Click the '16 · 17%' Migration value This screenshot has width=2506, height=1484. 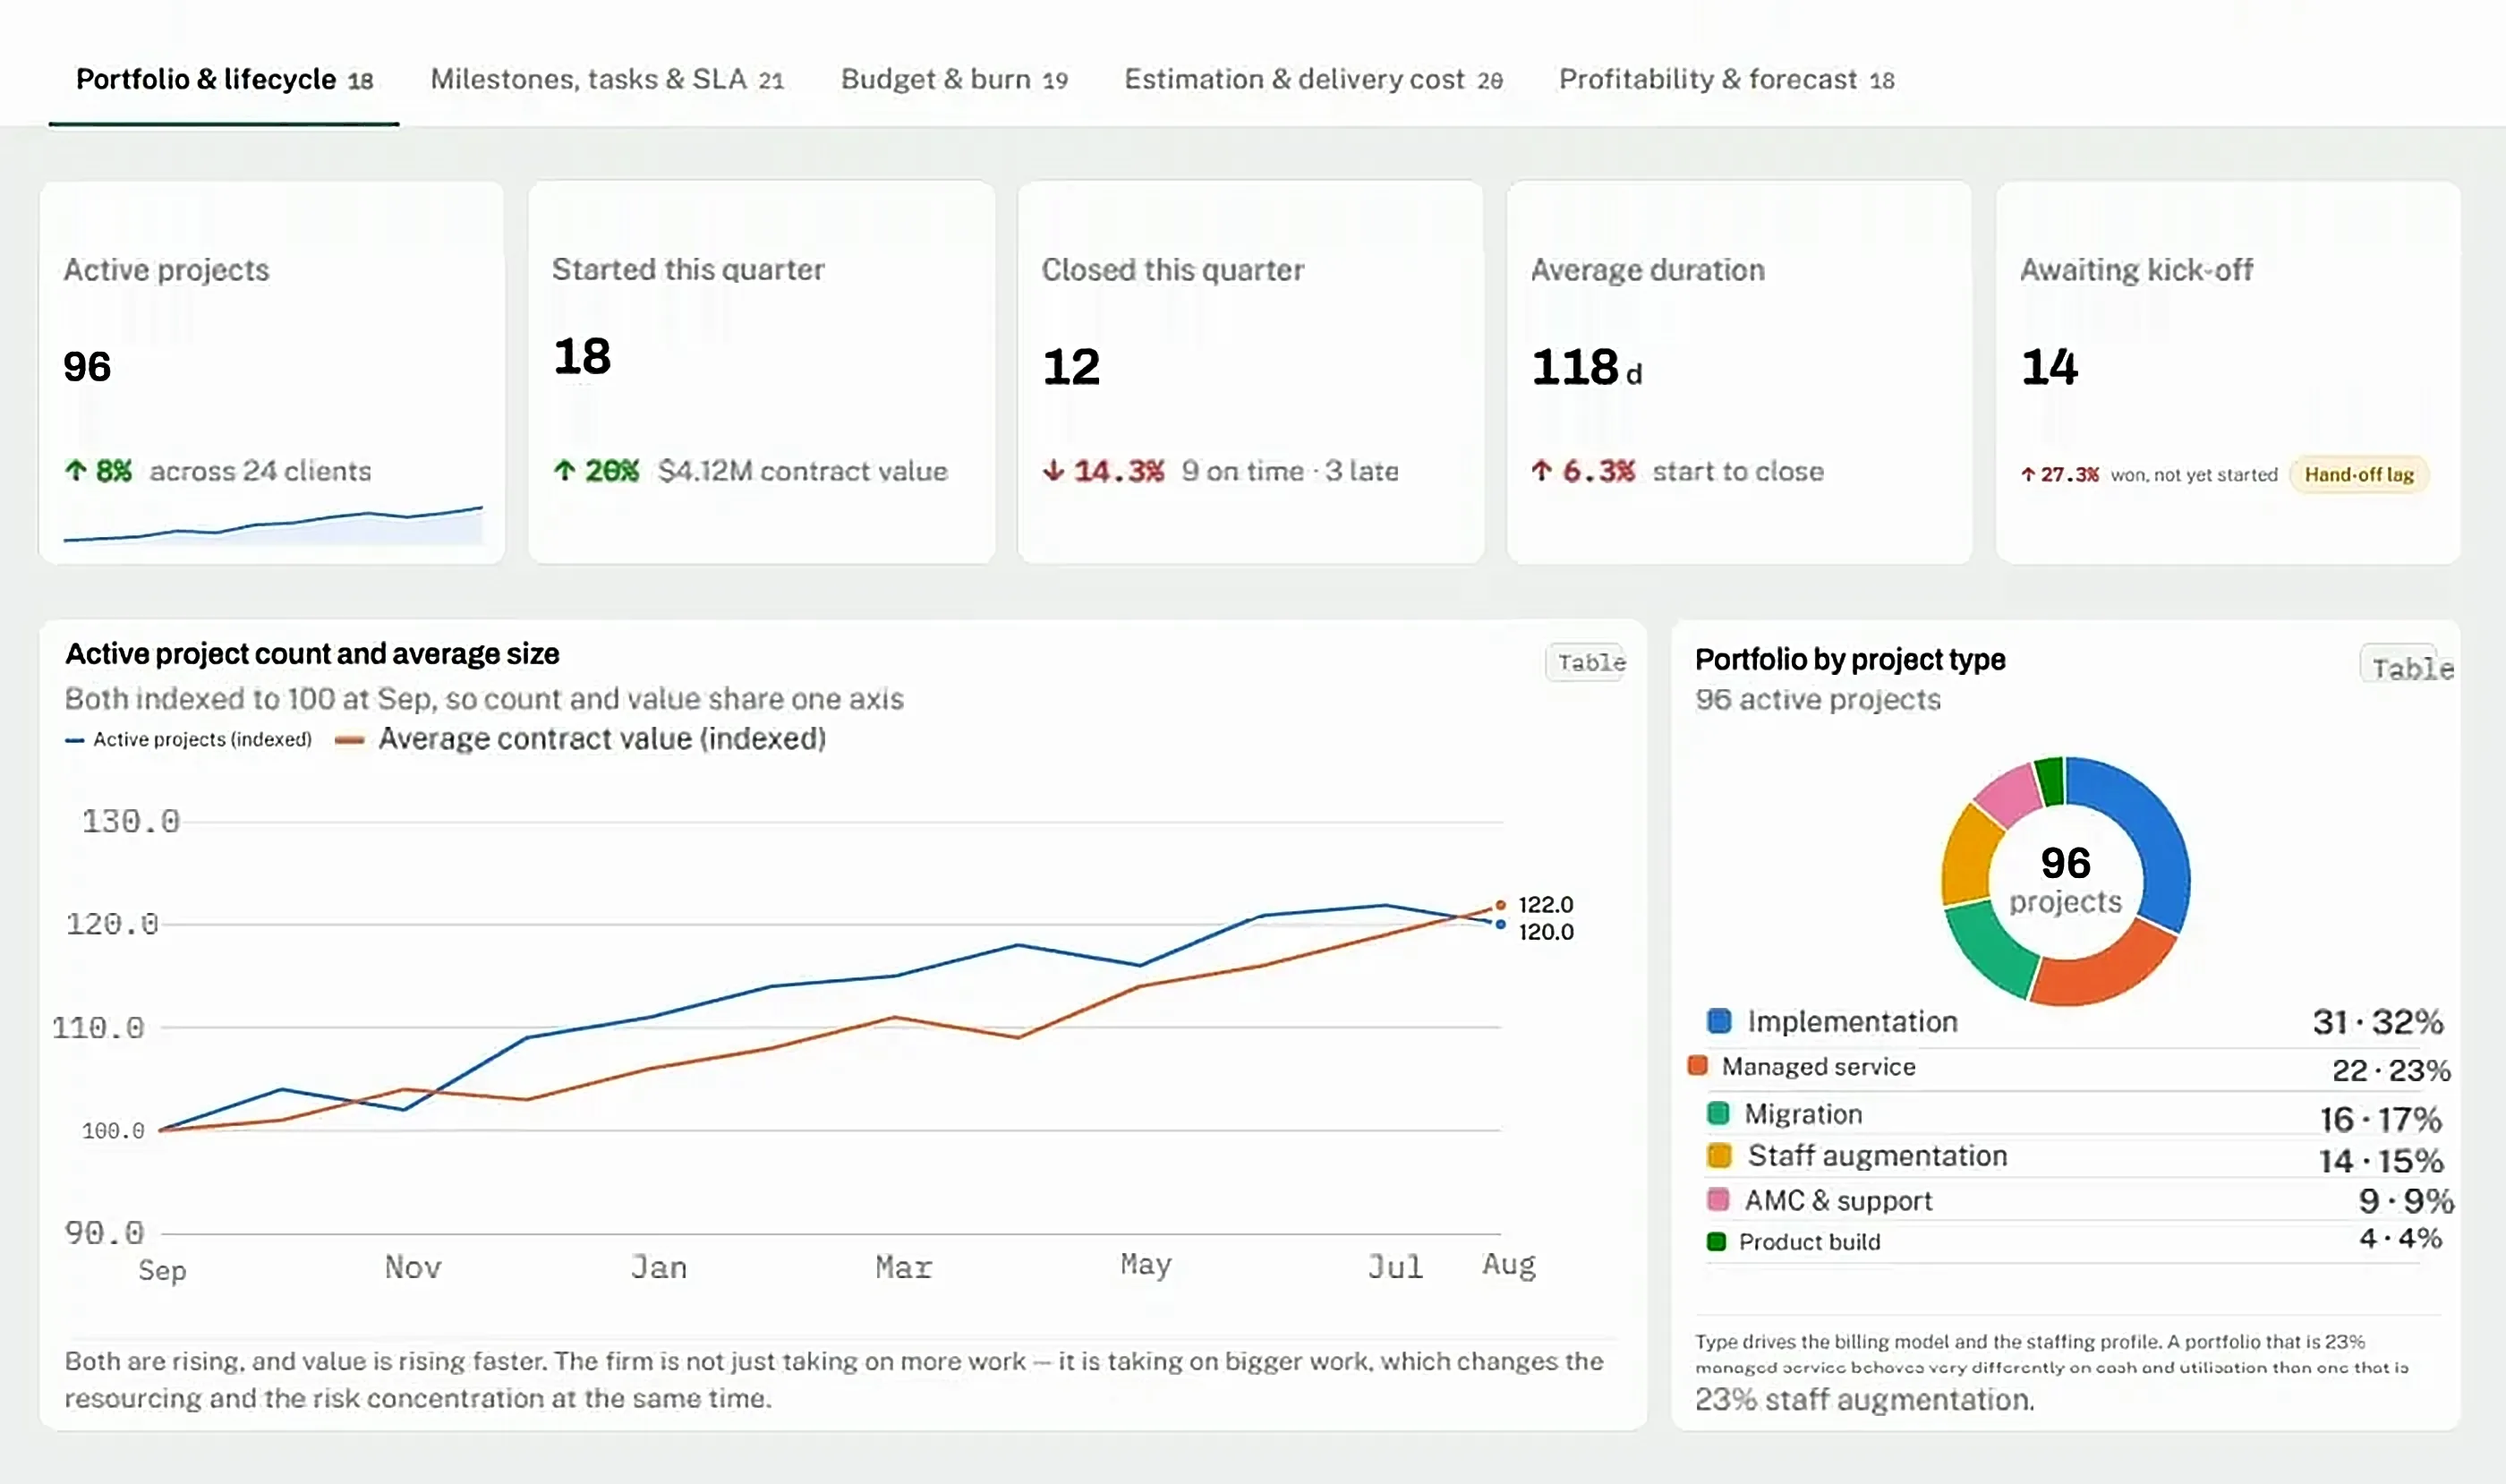pyautogui.click(x=2380, y=1119)
